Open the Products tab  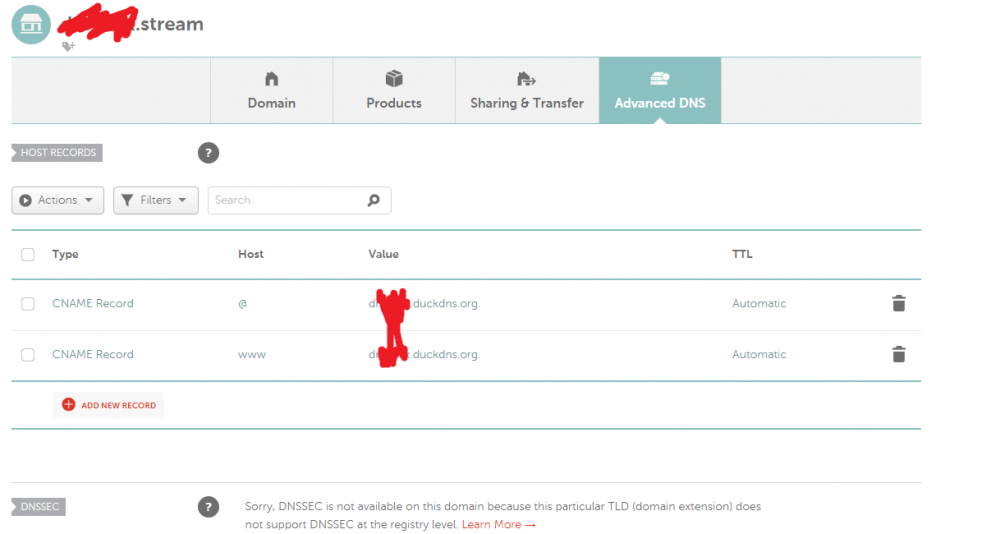tap(394, 91)
